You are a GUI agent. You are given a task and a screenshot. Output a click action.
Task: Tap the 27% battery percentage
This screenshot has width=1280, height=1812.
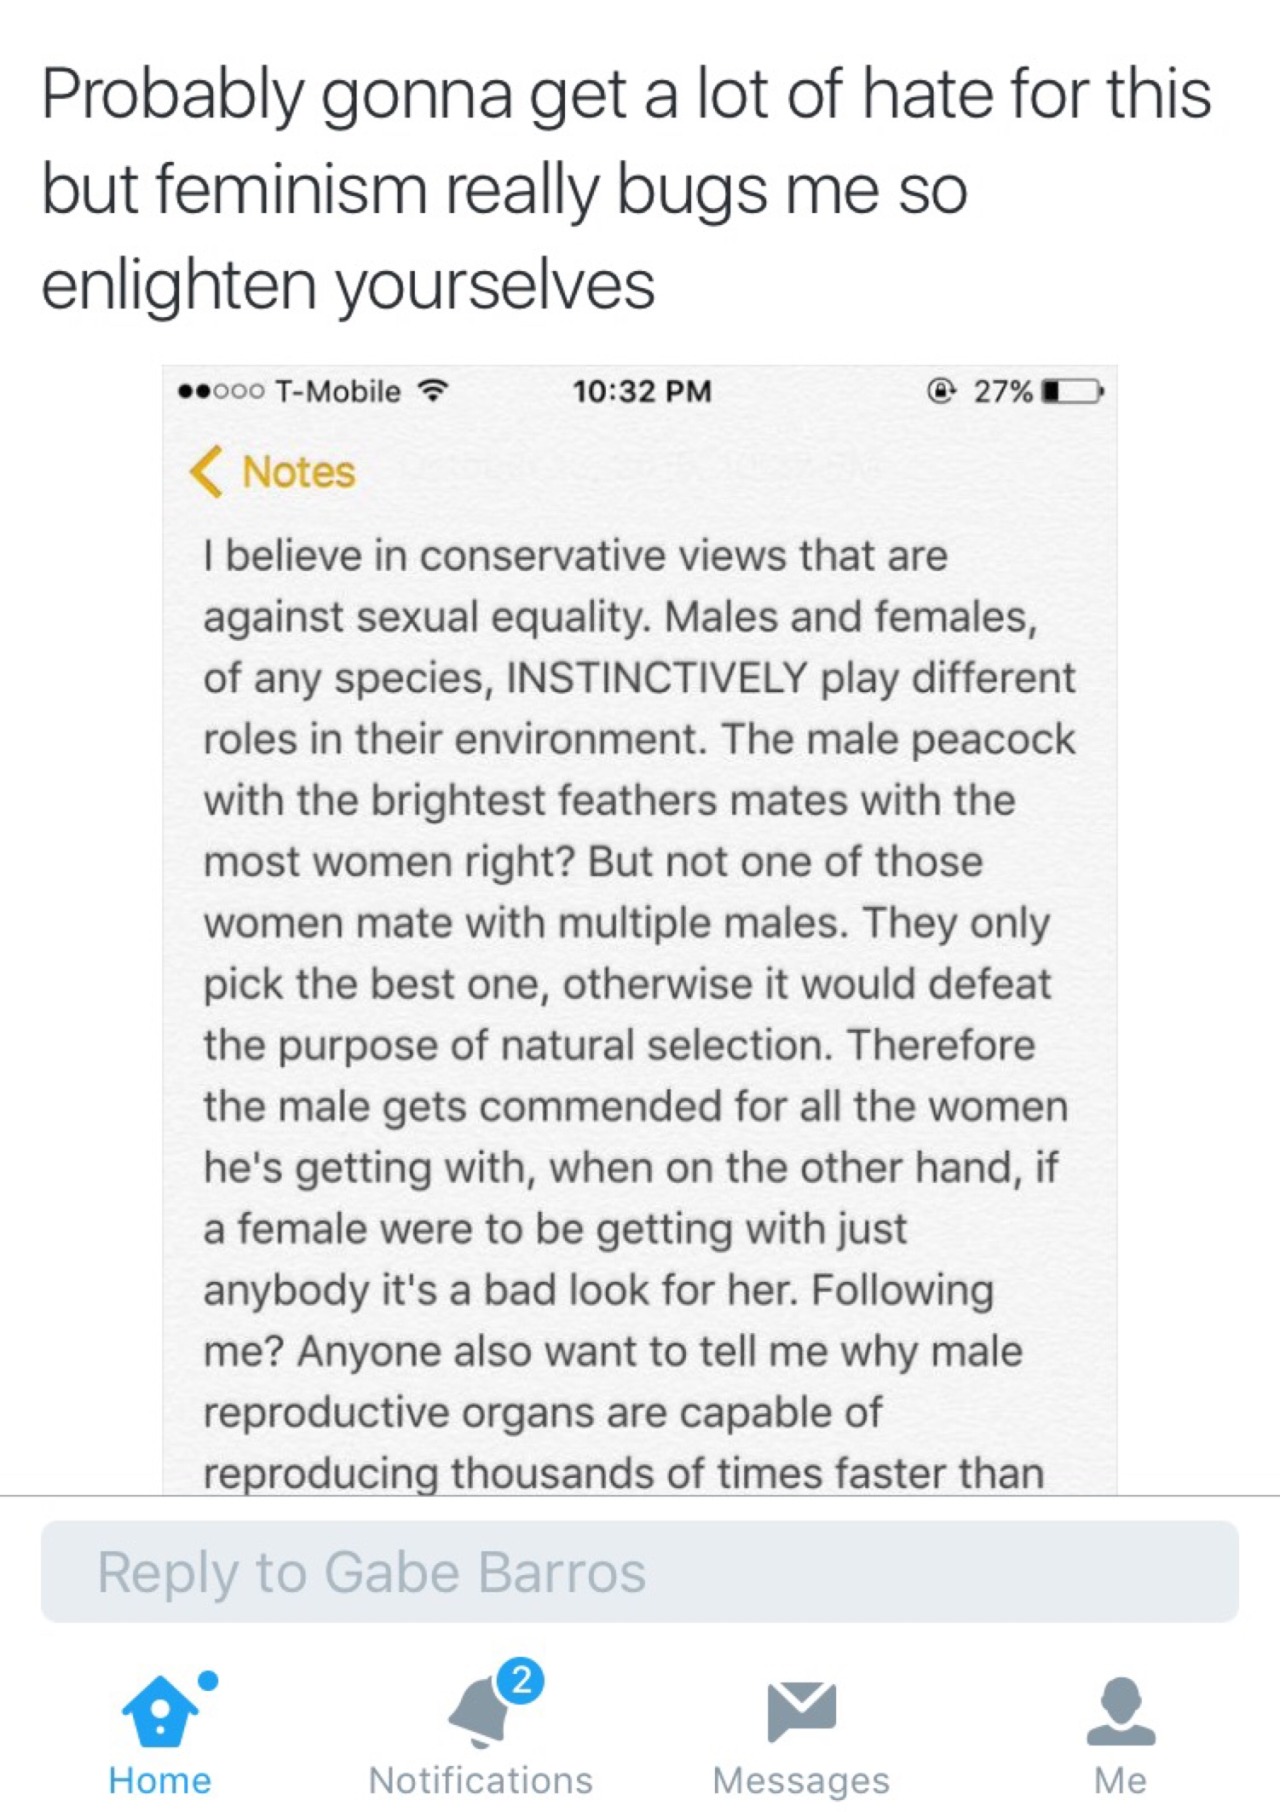(1003, 391)
